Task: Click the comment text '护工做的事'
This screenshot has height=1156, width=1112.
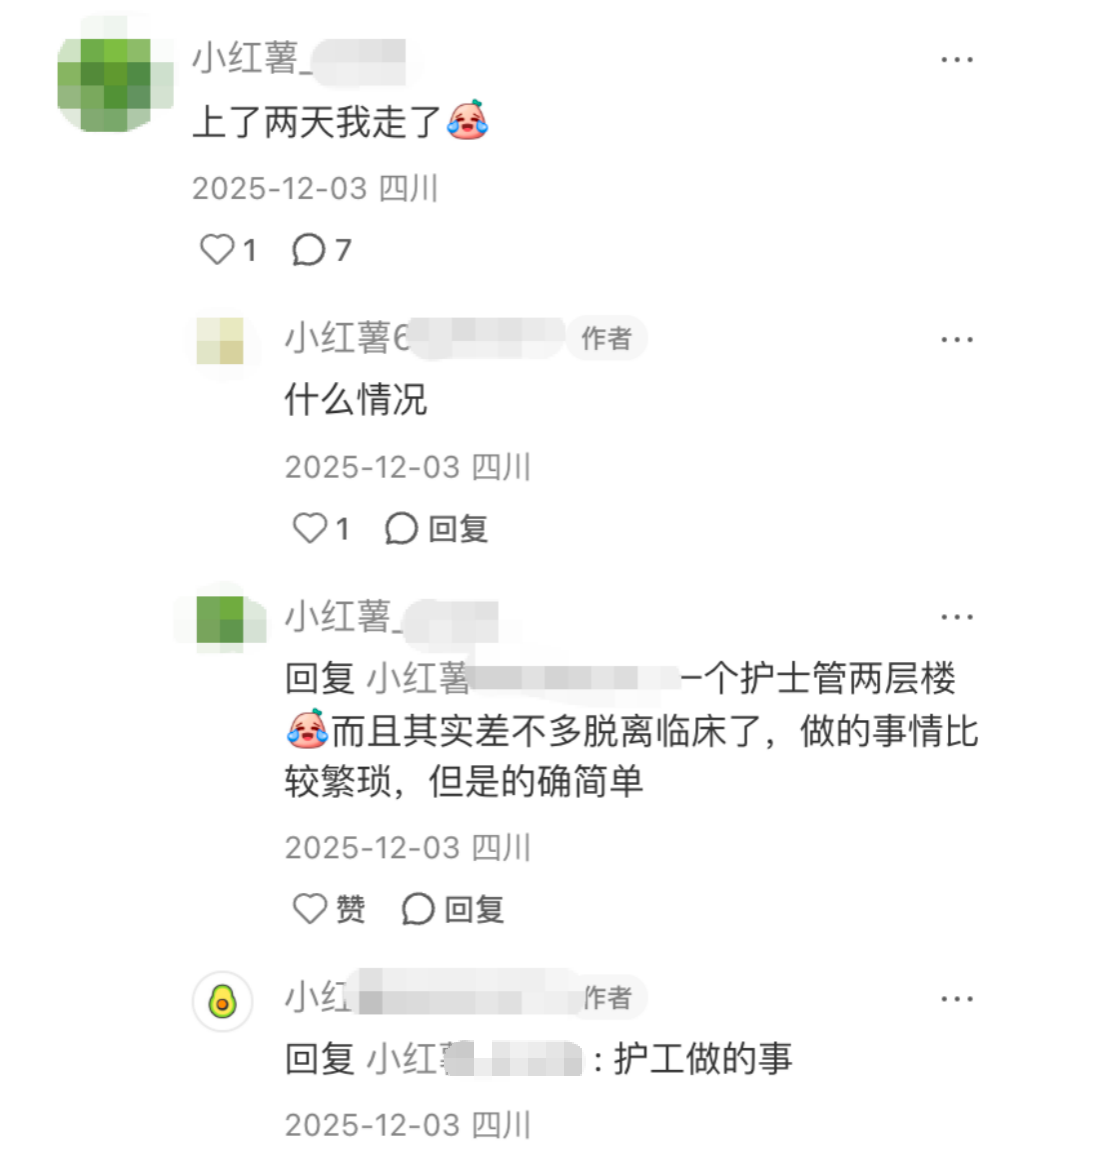Action: coord(703,1059)
